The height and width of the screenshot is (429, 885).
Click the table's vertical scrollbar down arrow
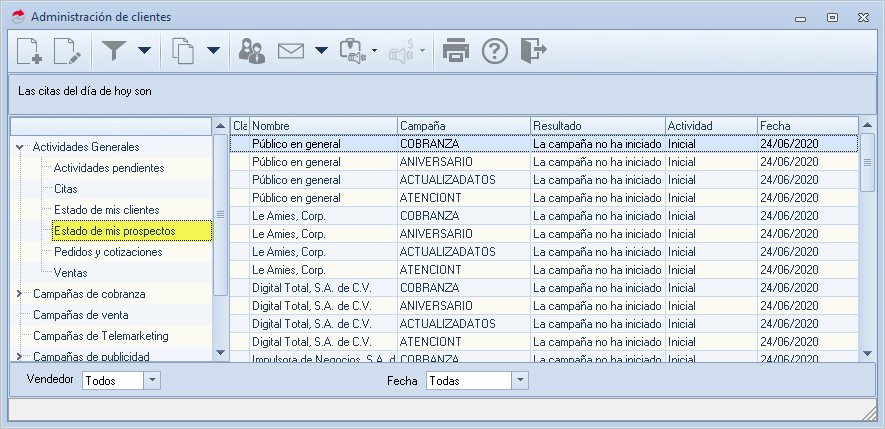pyautogui.click(x=868, y=353)
